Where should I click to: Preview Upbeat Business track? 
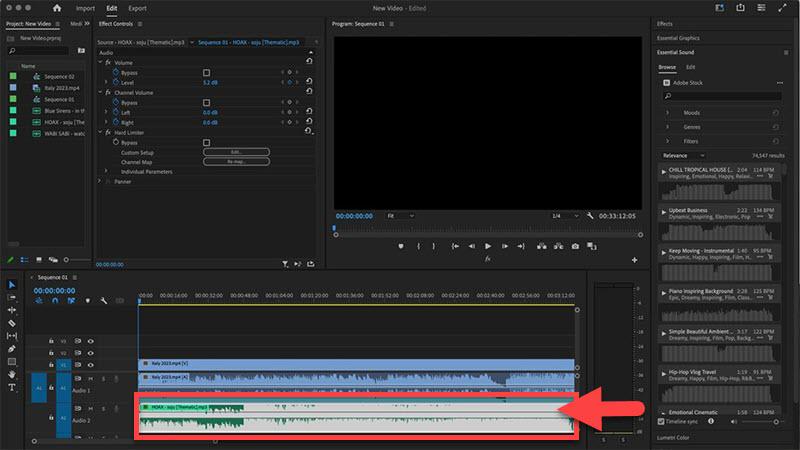pos(664,212)
